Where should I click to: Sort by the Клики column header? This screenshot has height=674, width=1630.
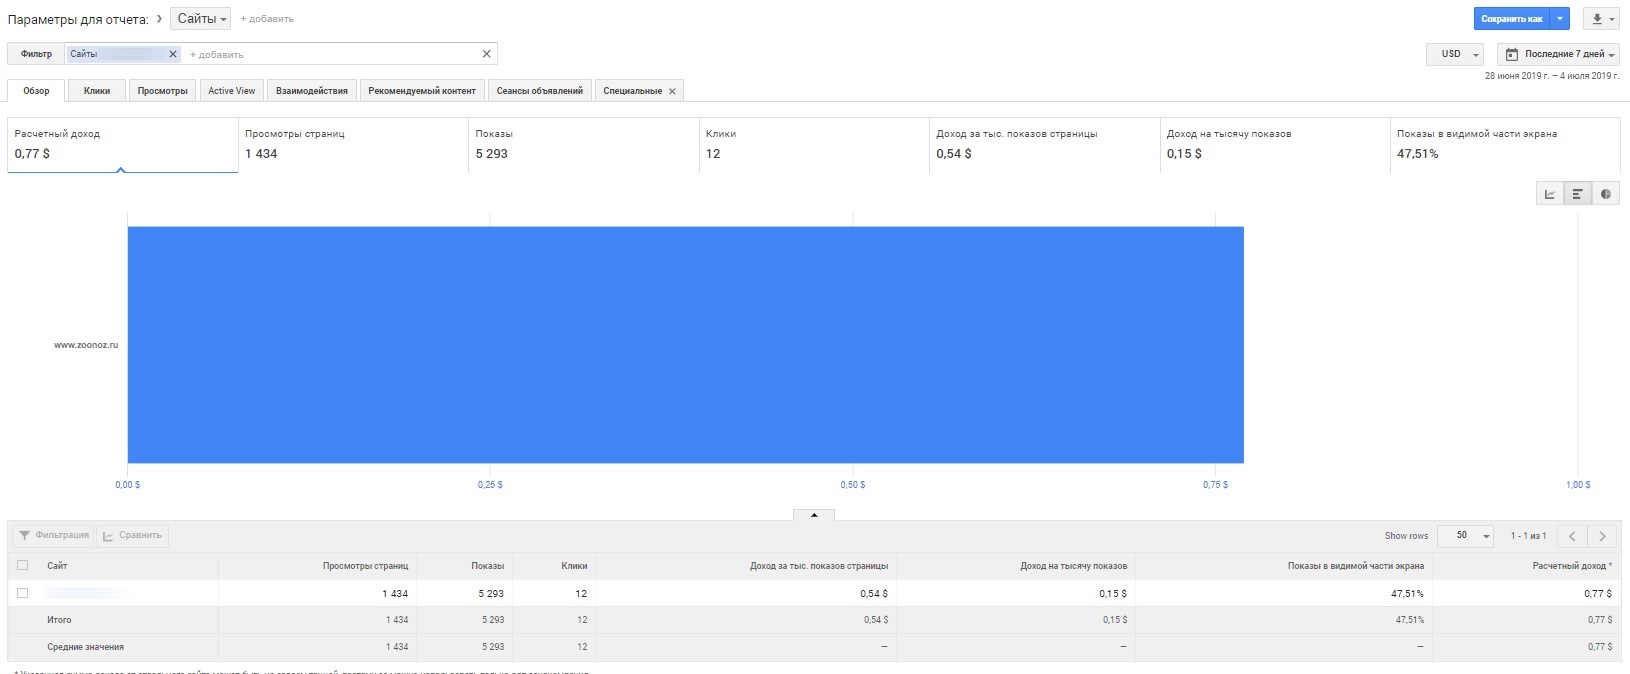pos(574,566)
